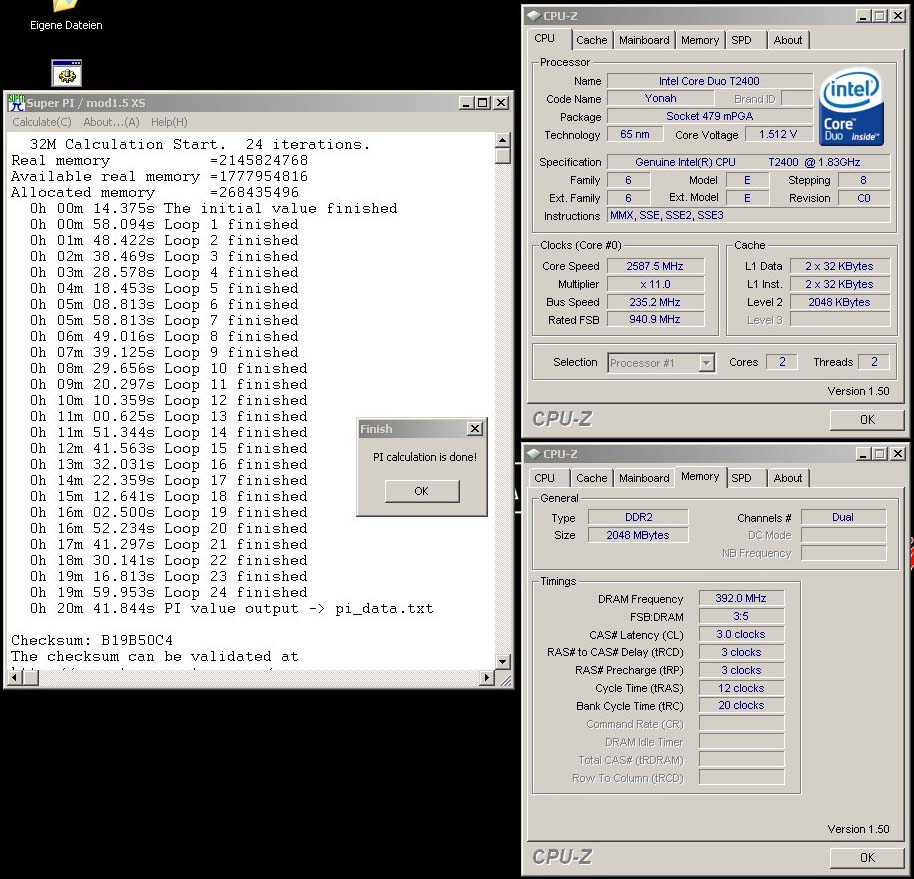The width and height of the screenshot is (914, 879).
Task: Click the Multiplier value x 11.0
Action: pos(655,284)
